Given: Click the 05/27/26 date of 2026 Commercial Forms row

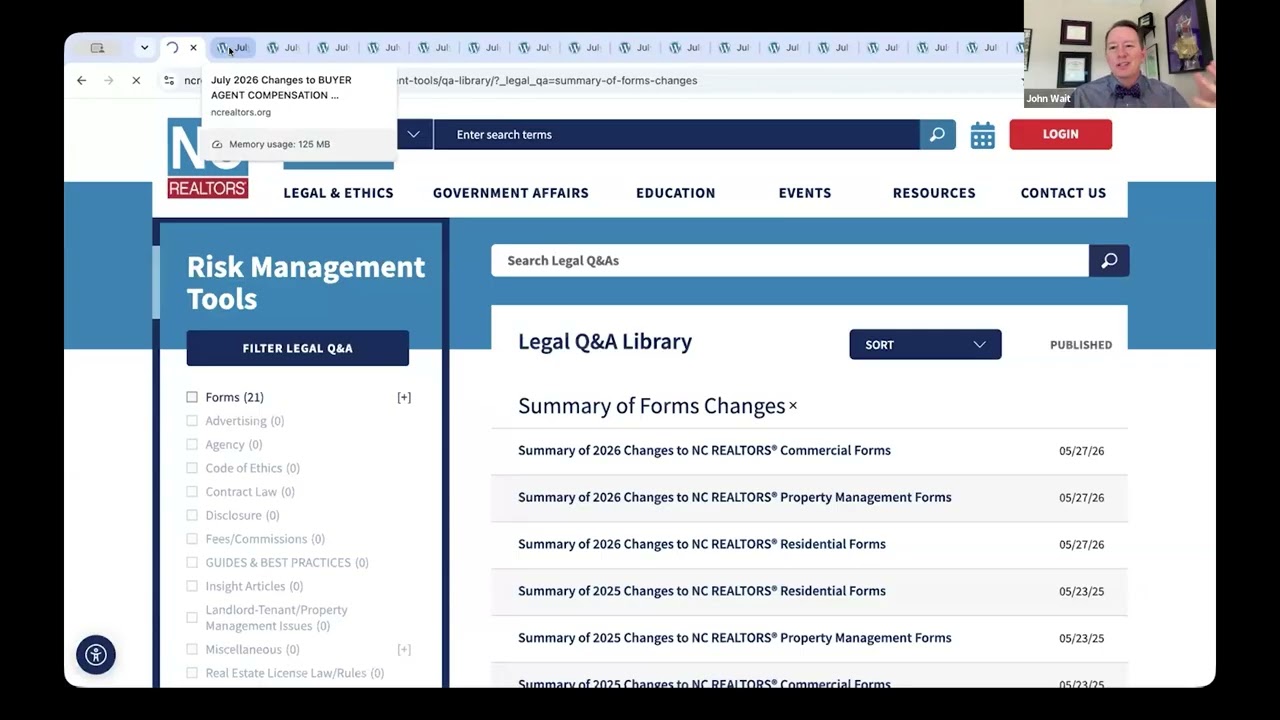Looking at the screenshot, I should (x=1082, y=451).
